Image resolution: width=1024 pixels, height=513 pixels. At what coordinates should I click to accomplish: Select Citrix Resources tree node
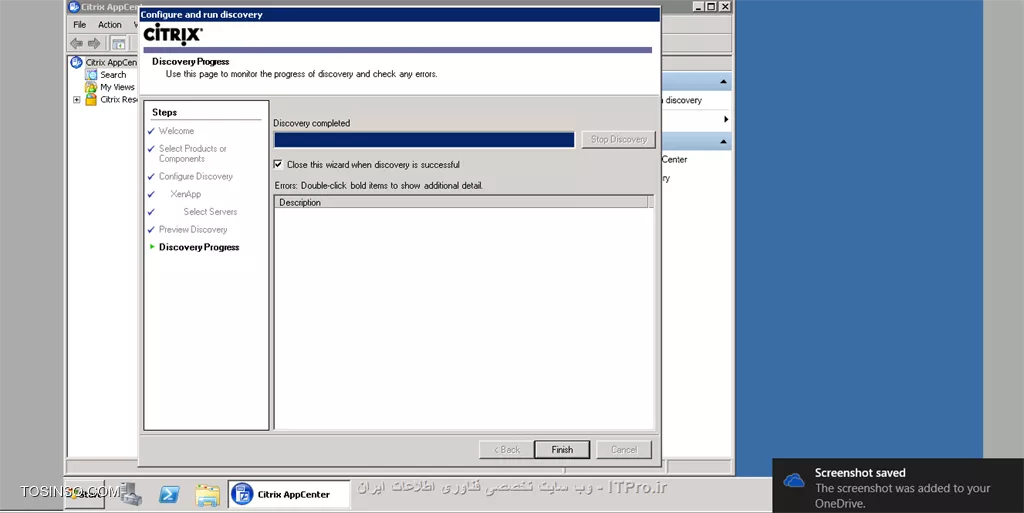pyautogui.click(x=118, y=99)
